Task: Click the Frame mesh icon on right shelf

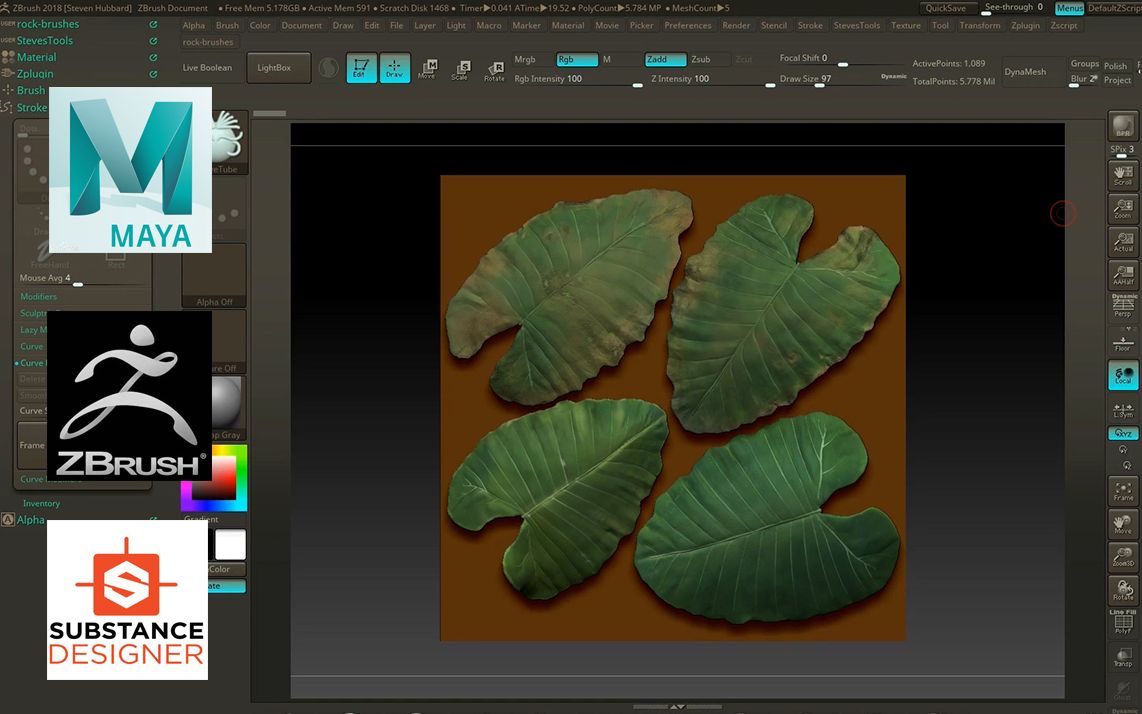Action: pos(1122,490)
